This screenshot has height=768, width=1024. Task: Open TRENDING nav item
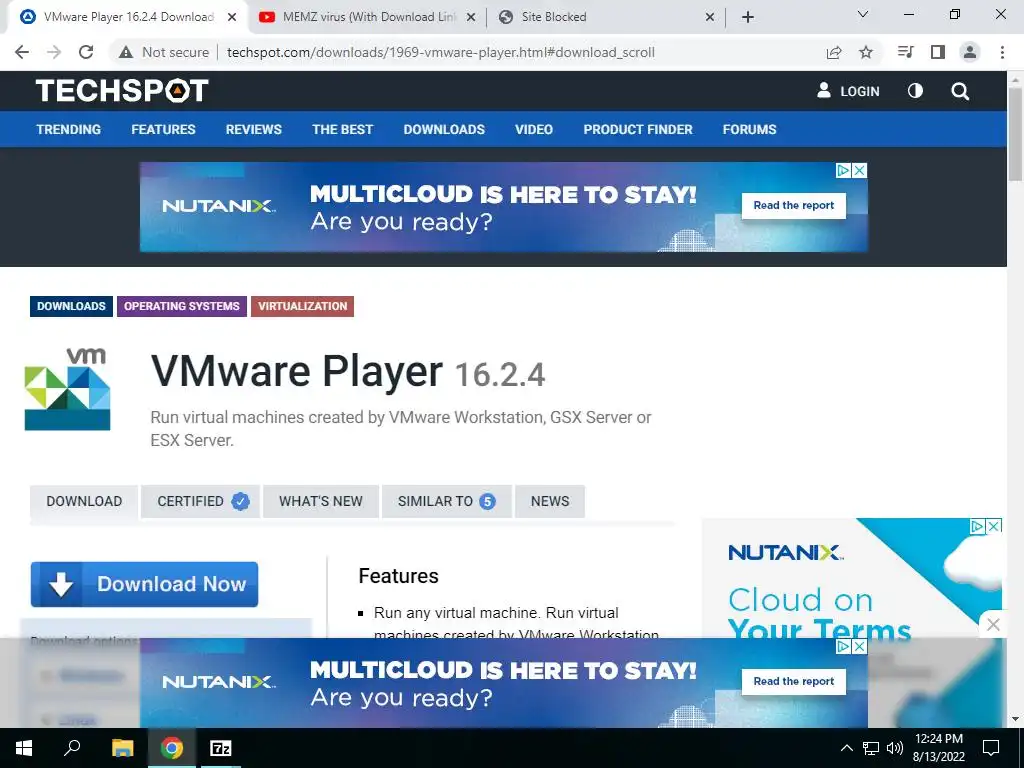pyautogui.click(x=69, y=129)
